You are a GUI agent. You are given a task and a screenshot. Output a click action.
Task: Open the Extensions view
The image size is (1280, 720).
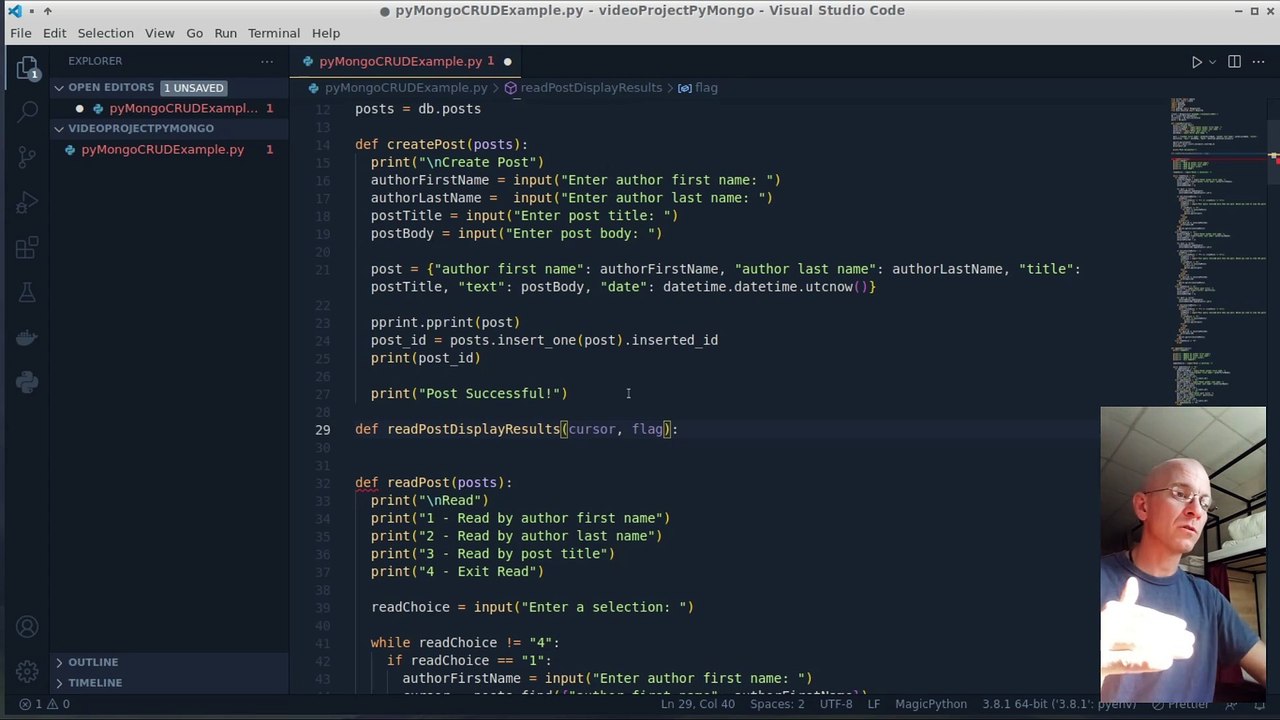pos(27,247)
